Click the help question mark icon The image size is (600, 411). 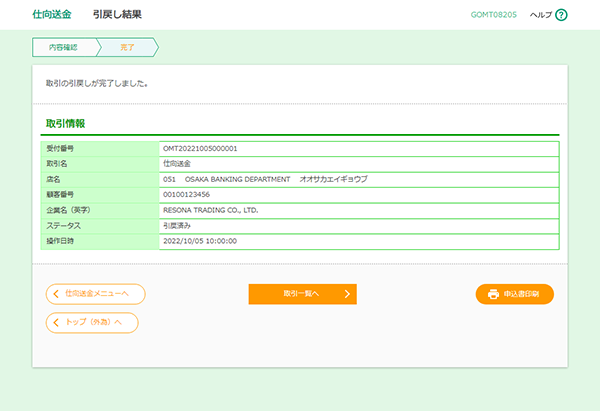point(561,15)
